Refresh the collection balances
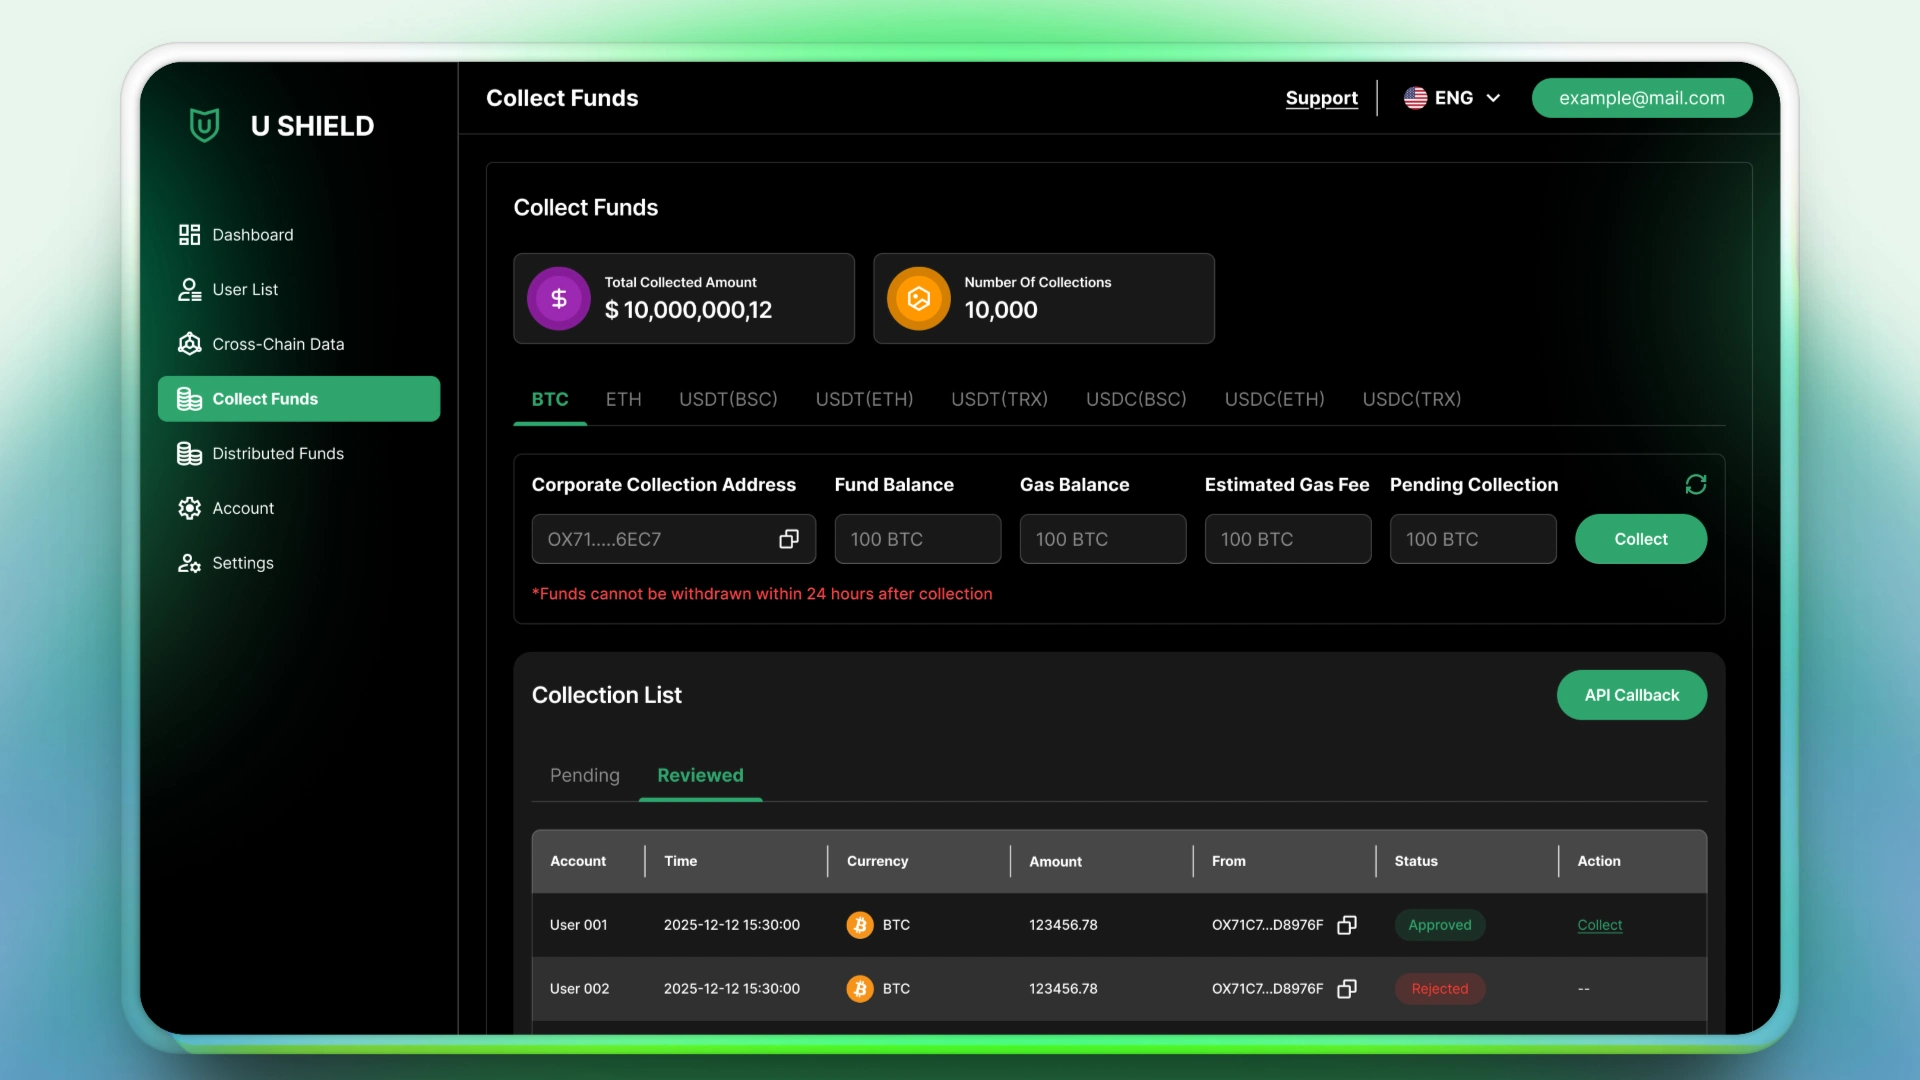1920x1080 pixels. point(1695,484)
